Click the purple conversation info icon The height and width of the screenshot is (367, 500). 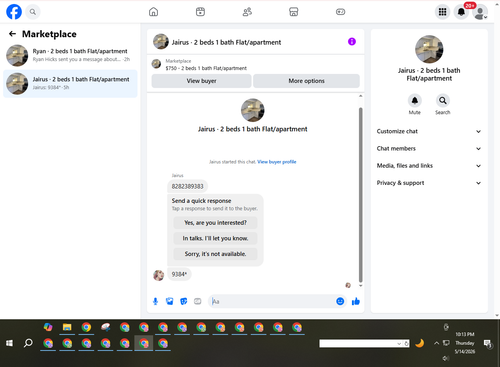tap(352, 42)
